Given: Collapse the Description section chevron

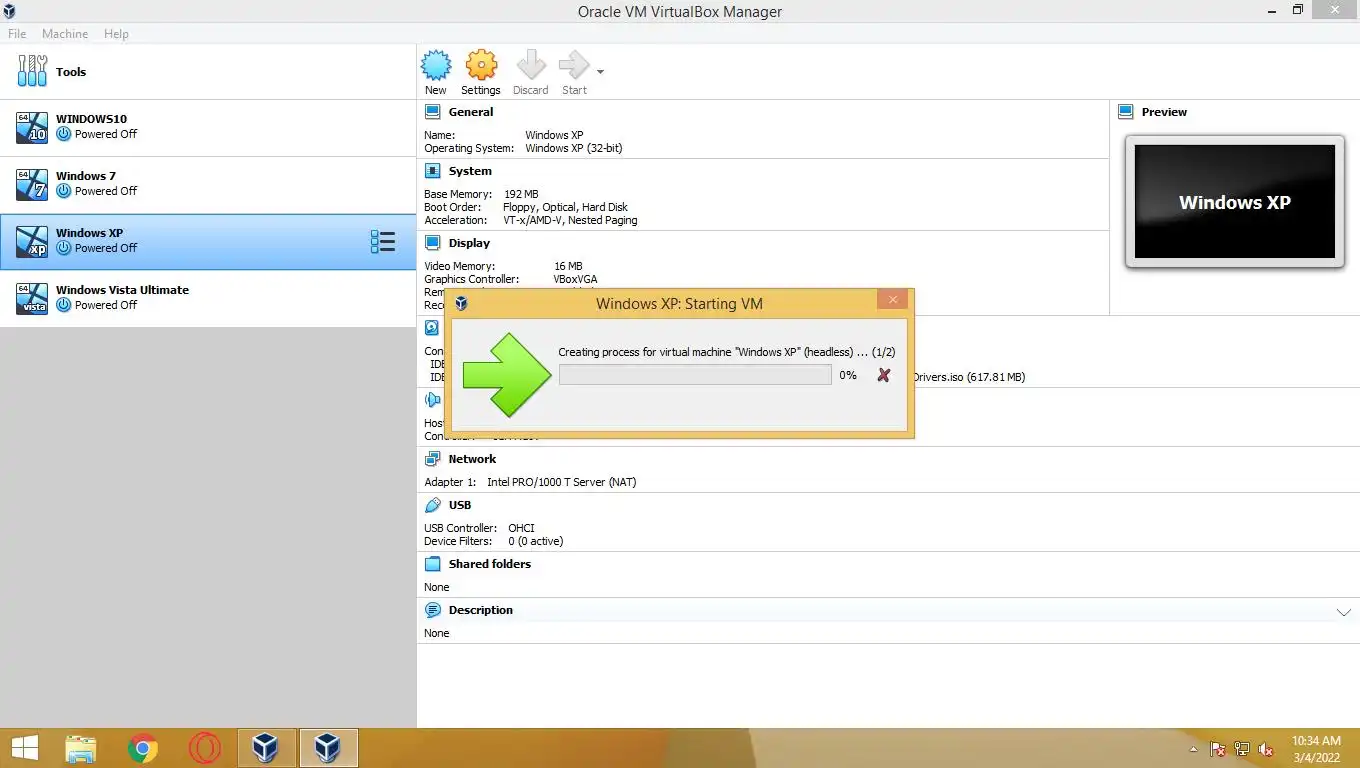Looking at the screenshot, I should [x=1343, y=612].
